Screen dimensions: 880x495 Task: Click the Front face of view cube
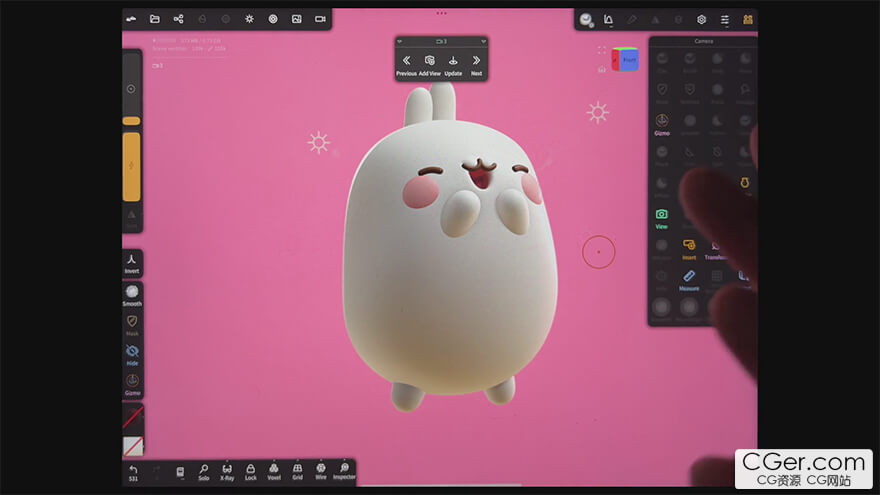tap(629, 60)
